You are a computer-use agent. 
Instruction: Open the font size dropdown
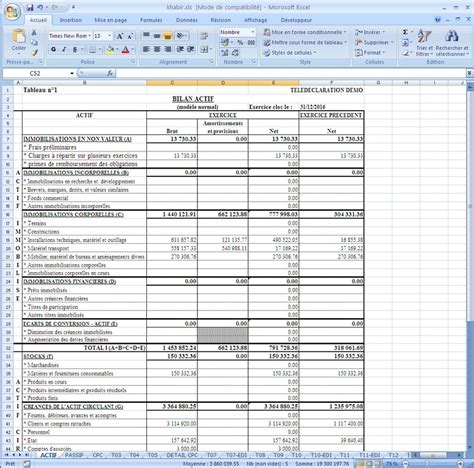(110, 36)
